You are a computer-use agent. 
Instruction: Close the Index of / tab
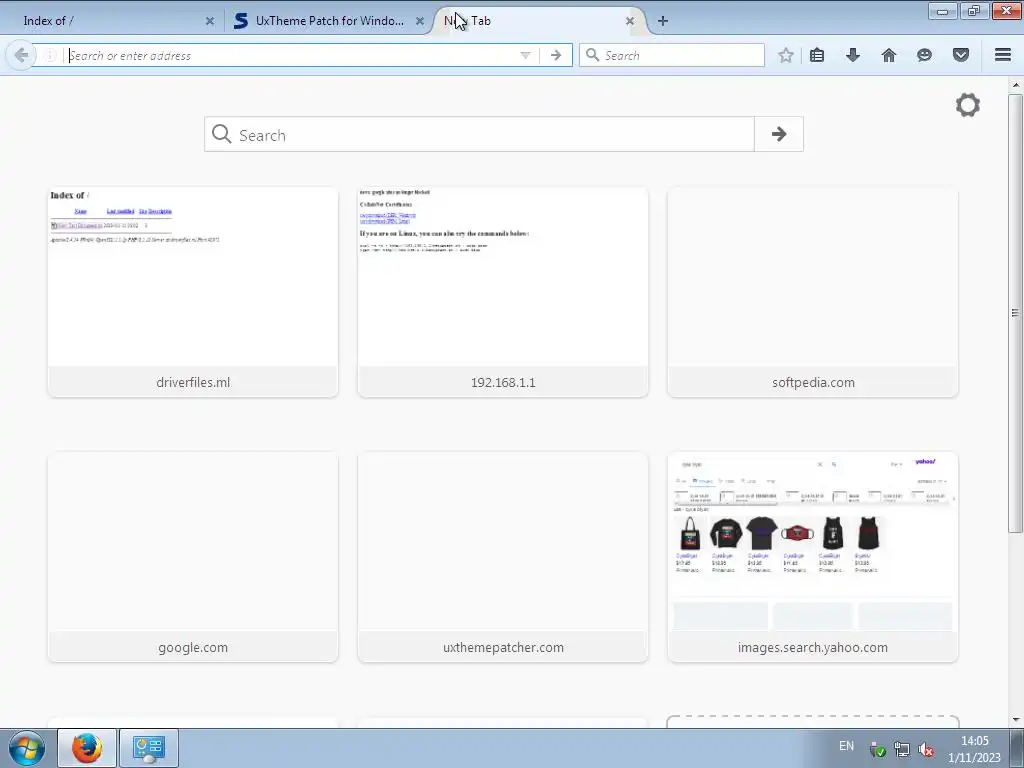(x=210, y=21)
